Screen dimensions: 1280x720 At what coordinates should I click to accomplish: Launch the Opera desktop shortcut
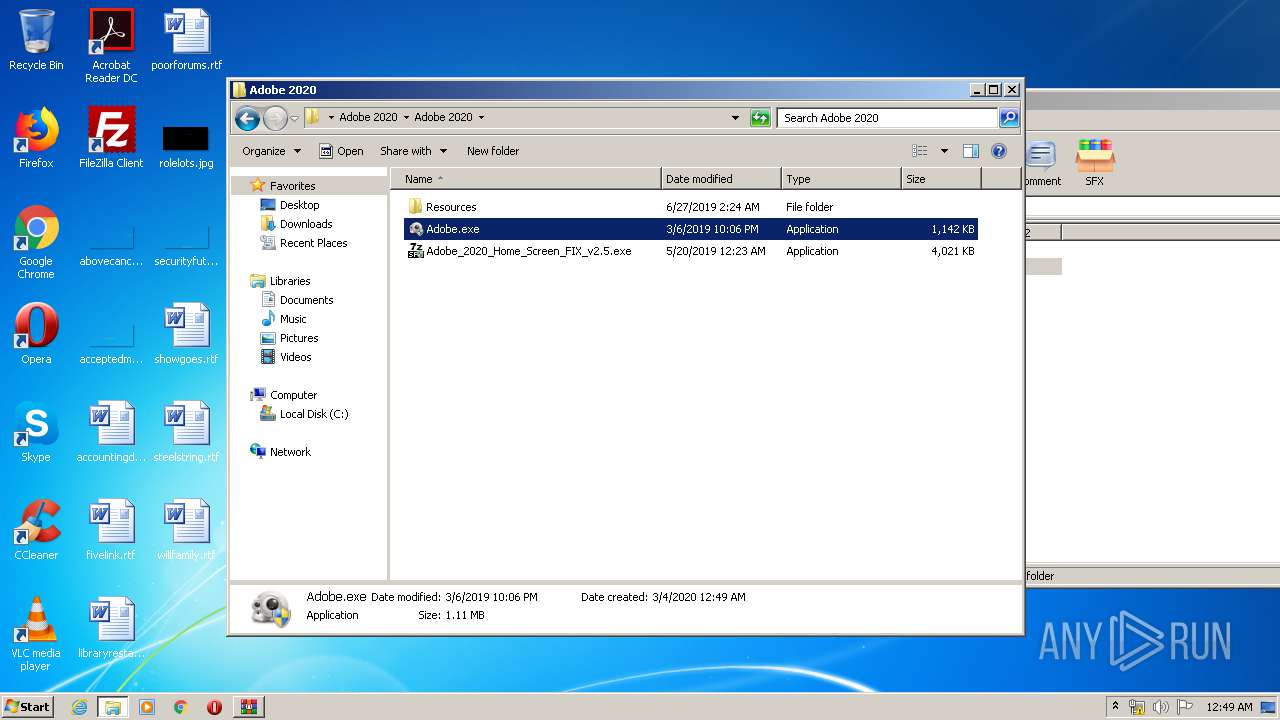click(x=36, y=334)
